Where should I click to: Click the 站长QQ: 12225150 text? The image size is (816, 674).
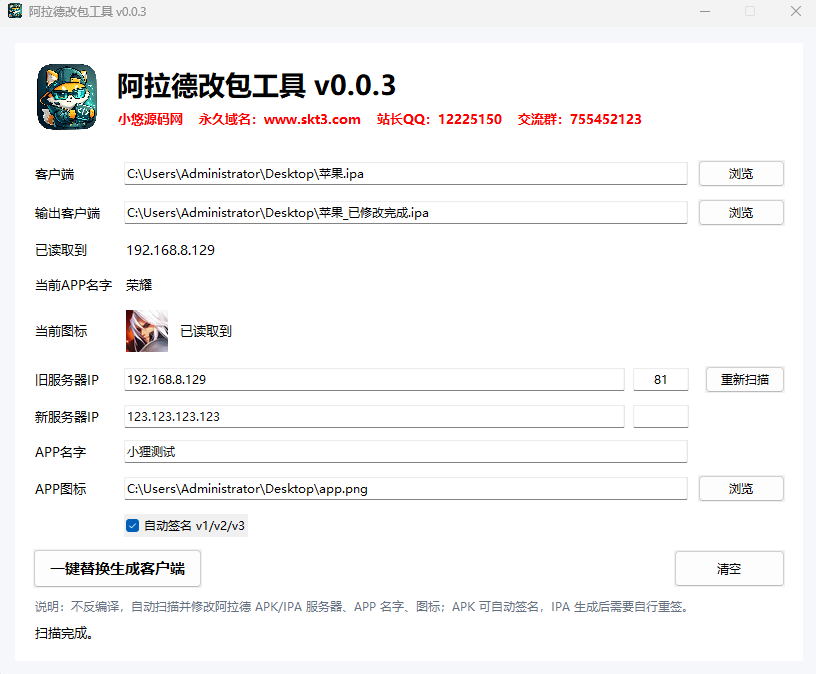click(x=439, y=119)
